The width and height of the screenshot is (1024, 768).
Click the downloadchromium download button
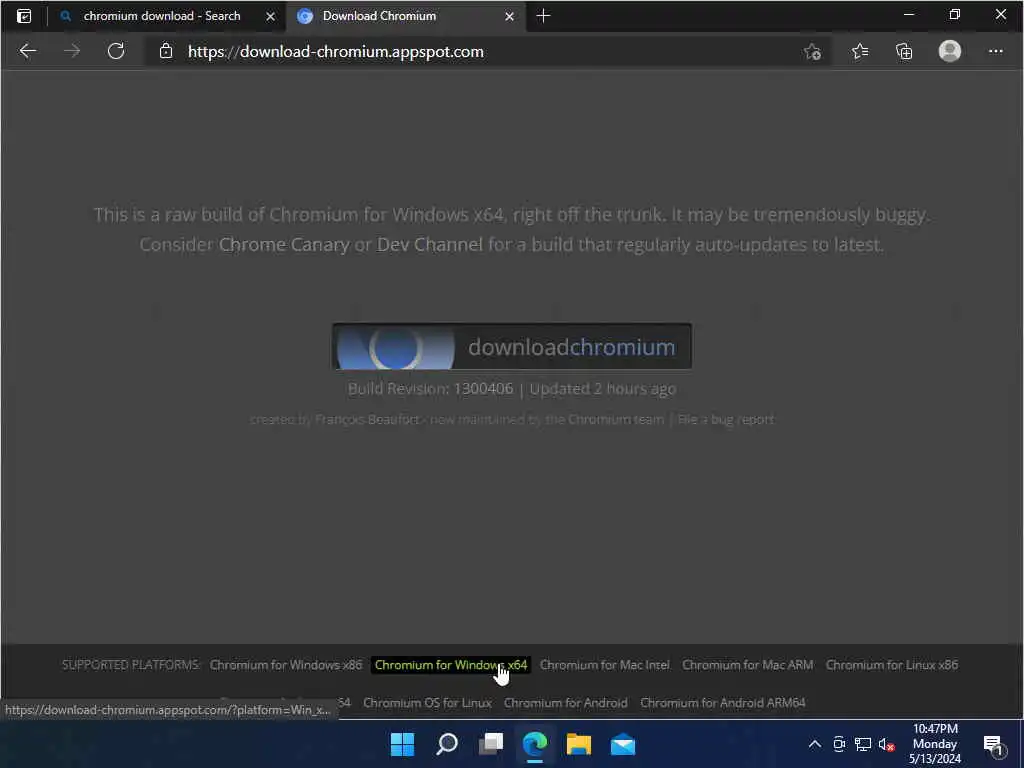tap(512, 347)
